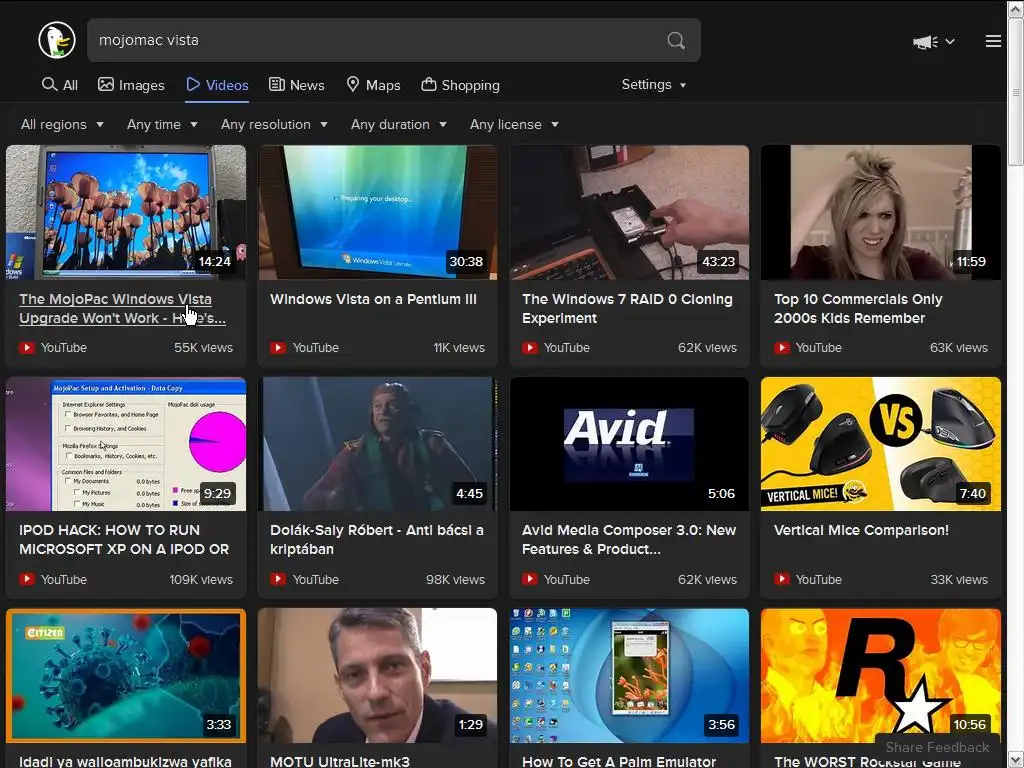Viewport: 1024px width, 768px height.
Task: Click the scrollbar up arrow
Action: click(1016, 8)
